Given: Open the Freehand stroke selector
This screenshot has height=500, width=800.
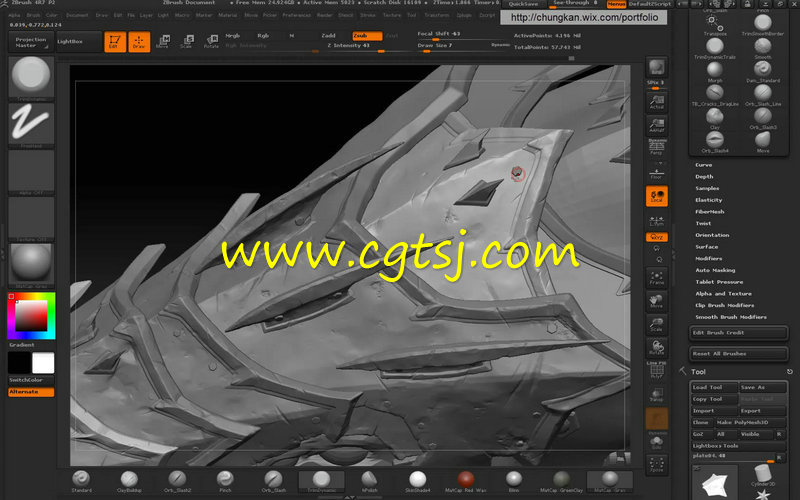Looking at the screenshot, I should (x=31, y=126).
